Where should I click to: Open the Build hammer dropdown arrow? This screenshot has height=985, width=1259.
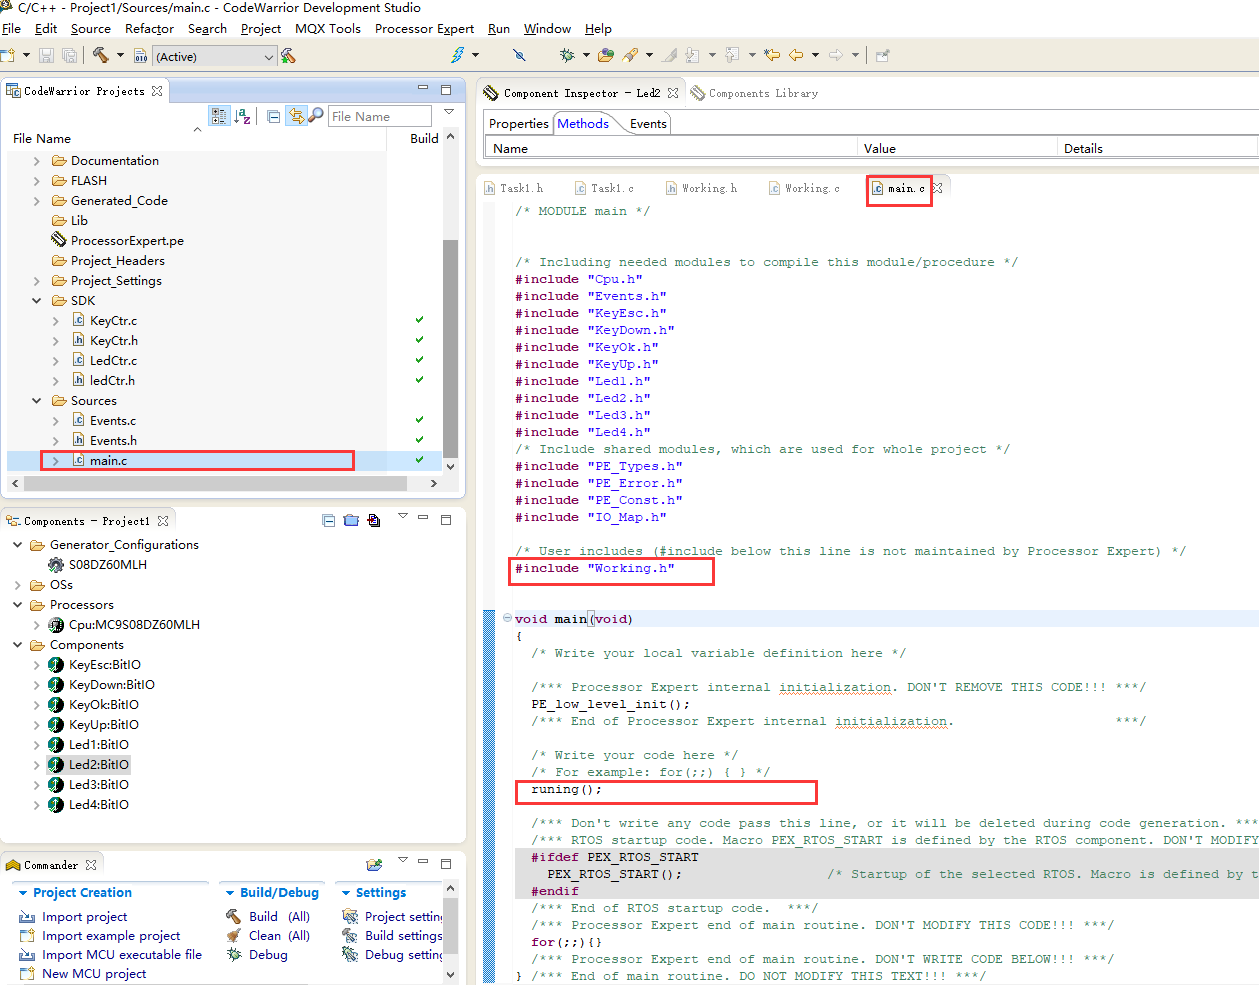pos(120,56)
